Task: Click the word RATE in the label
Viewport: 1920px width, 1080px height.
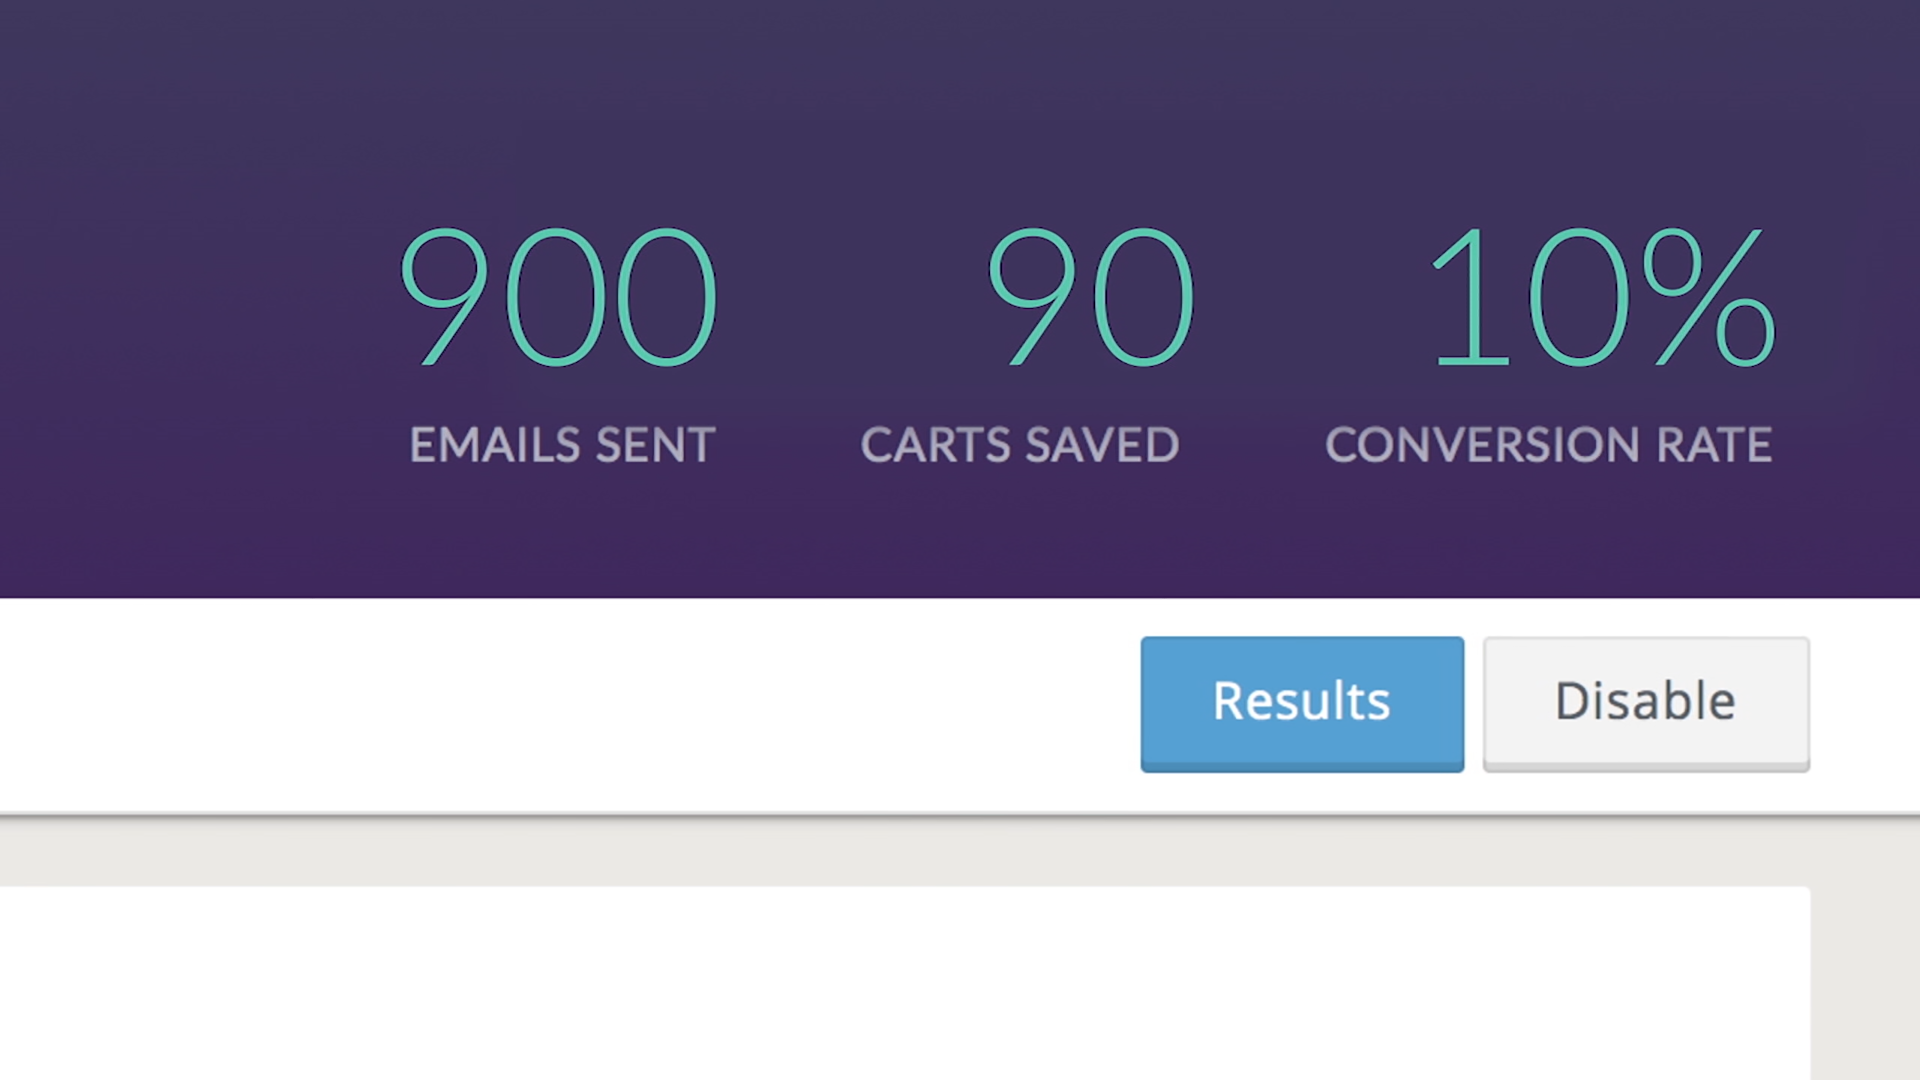Action: (1715, 445)
